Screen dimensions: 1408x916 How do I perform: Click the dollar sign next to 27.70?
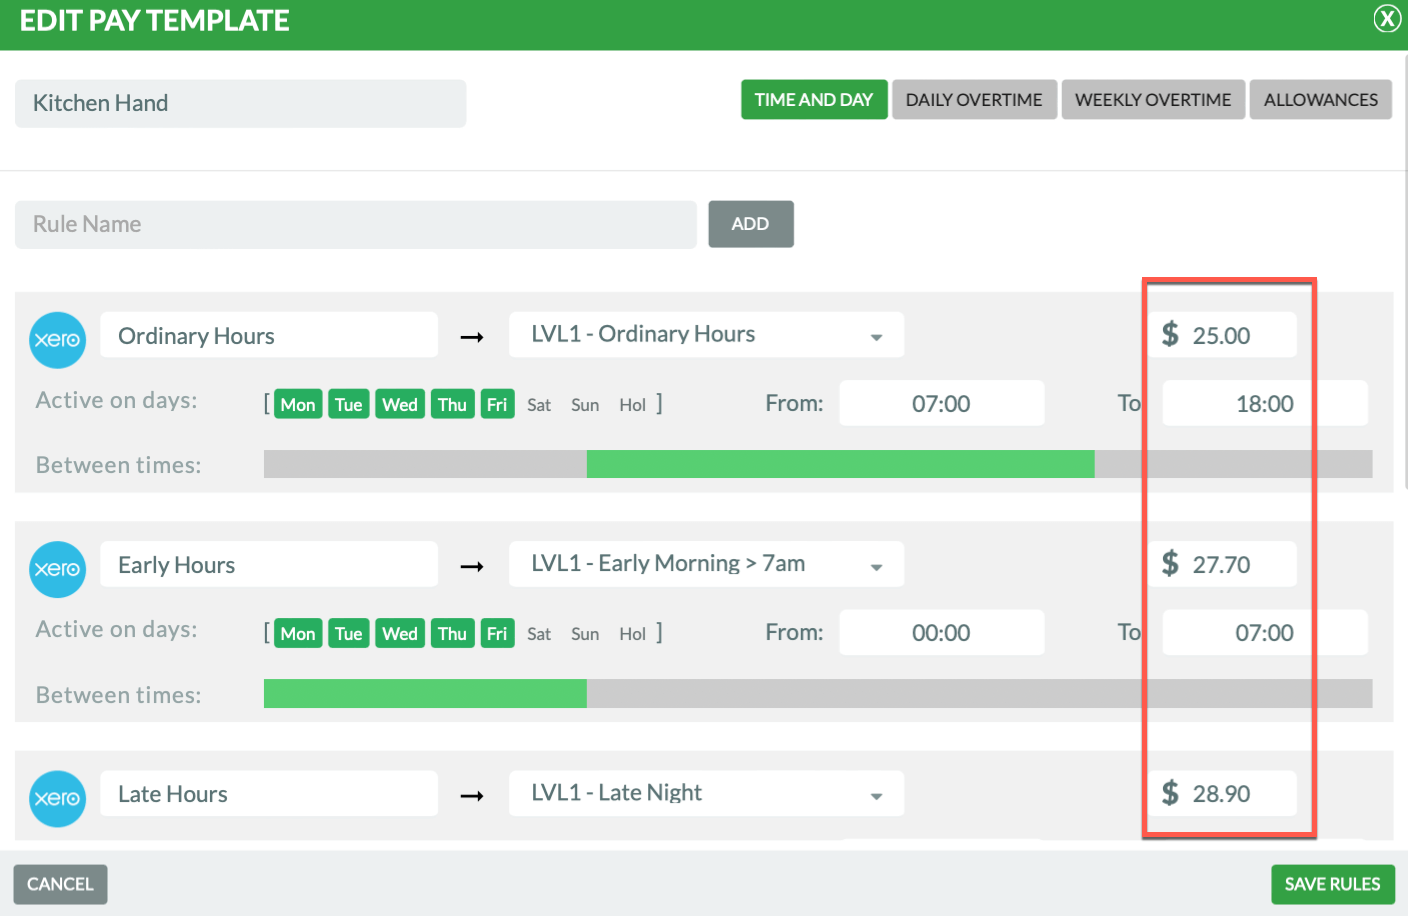coord(1170,564)
